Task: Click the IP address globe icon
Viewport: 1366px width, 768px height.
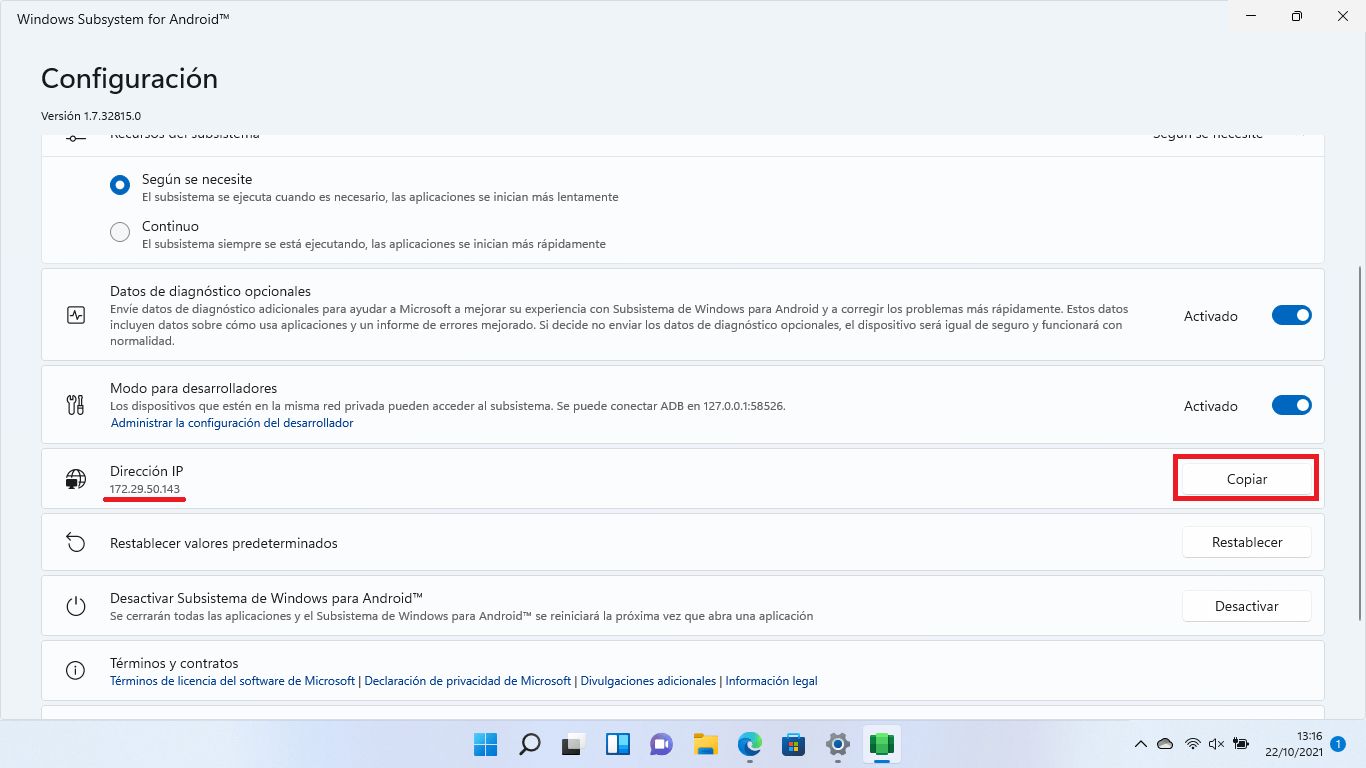Action: (x=76, y=479)
